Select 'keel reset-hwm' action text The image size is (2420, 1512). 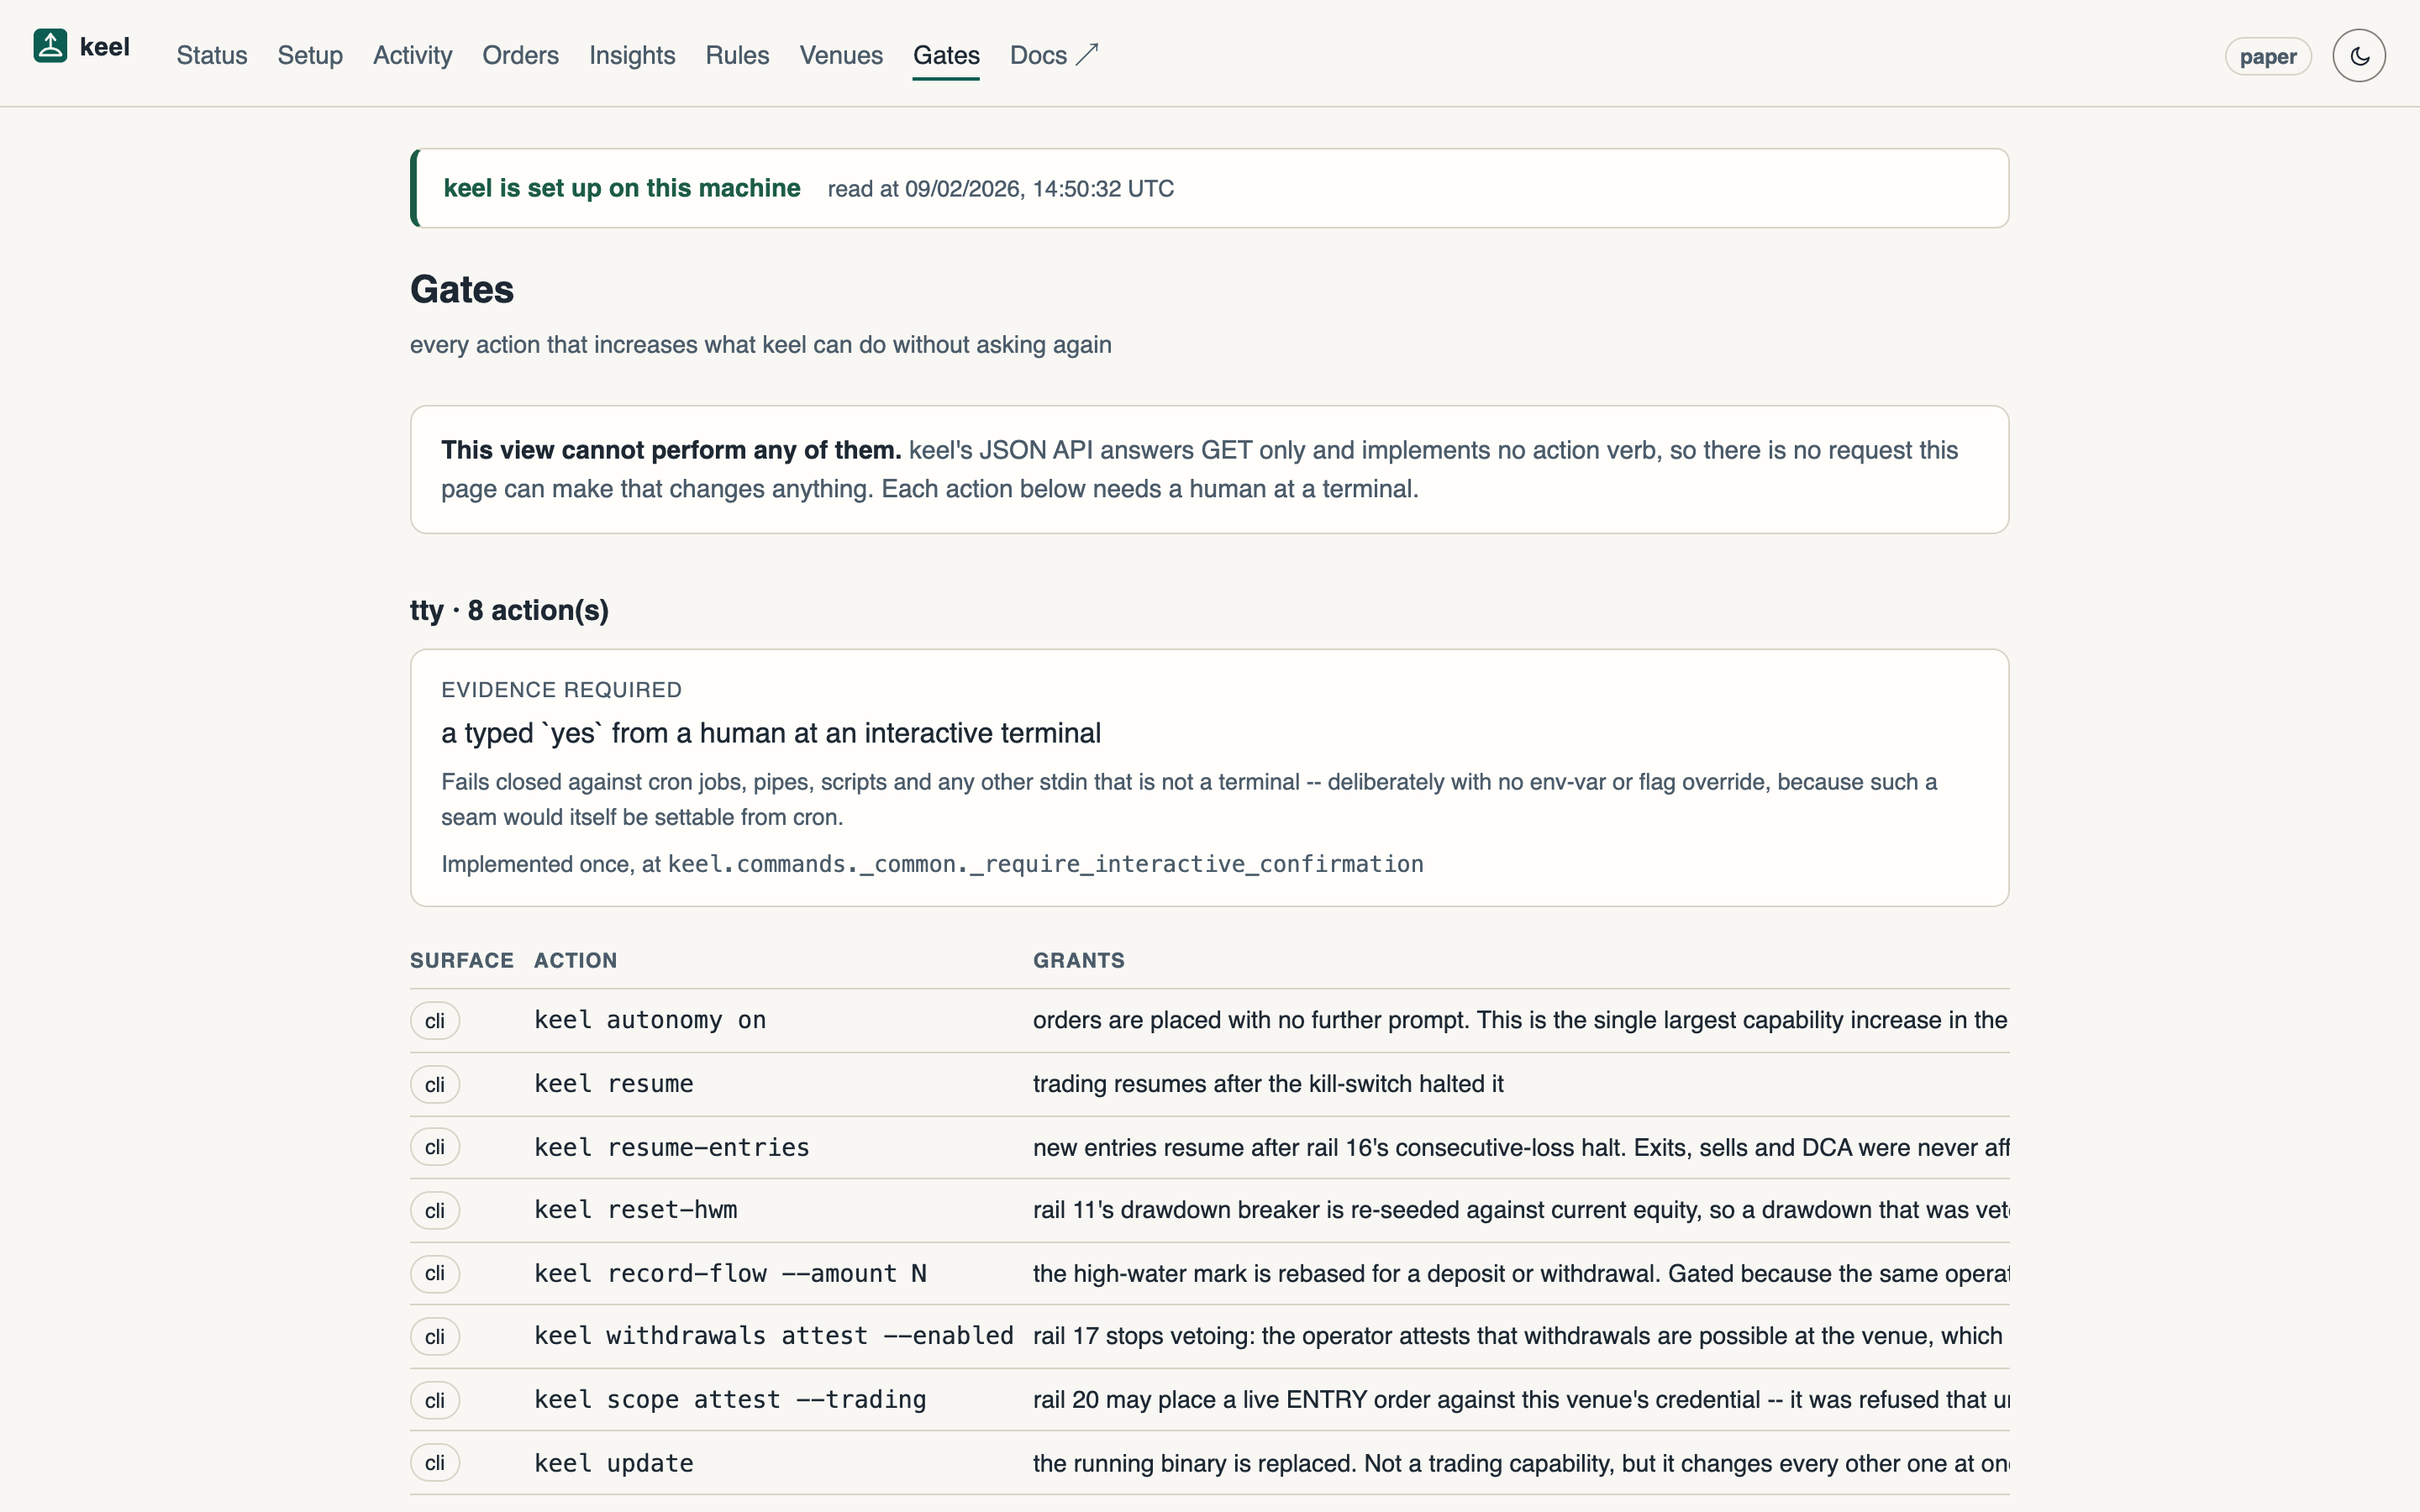(636, 1210)
